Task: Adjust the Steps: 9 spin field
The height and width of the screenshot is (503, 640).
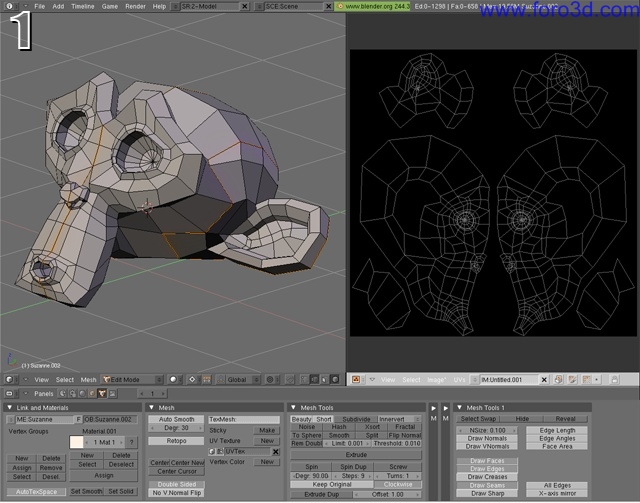Action: pos(353,476)
